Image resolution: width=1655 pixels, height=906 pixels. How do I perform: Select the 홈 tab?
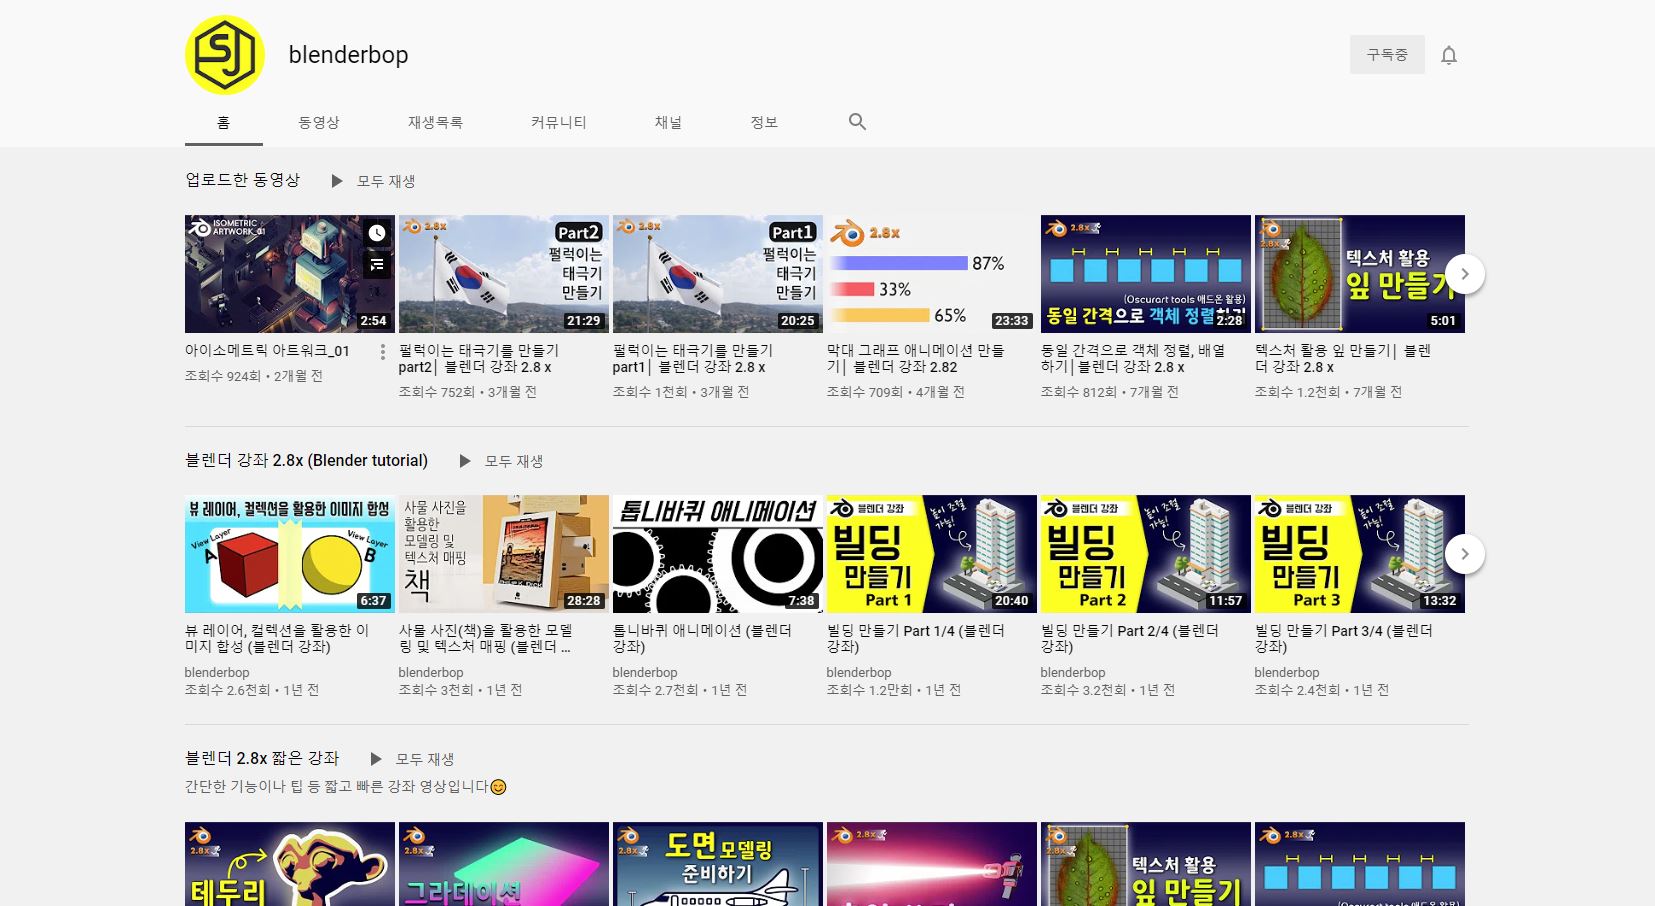224,122
